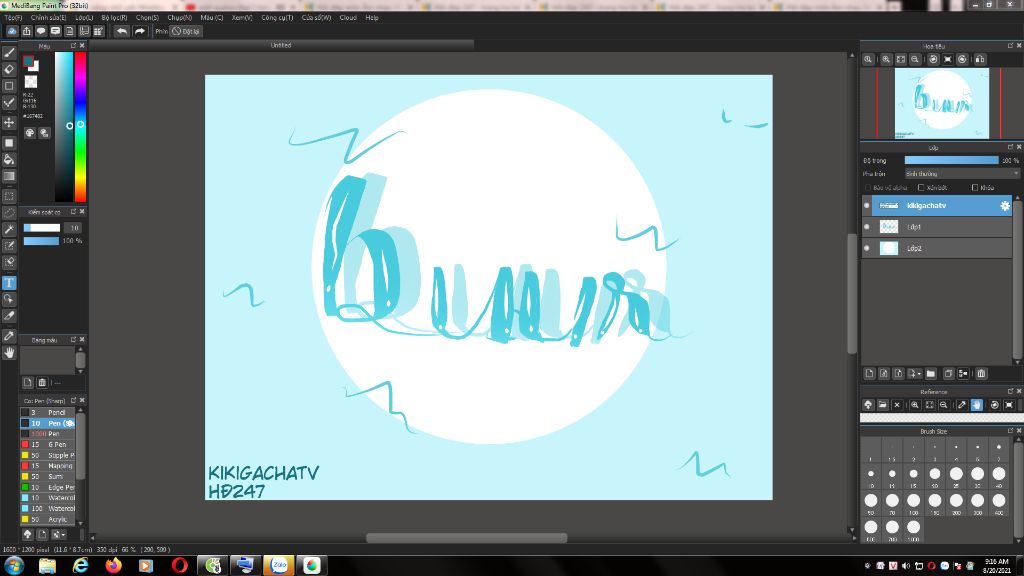Toggle the Xén bớt clipping checkbox
Screen dimensions: 1024x576
coord(921,187)
